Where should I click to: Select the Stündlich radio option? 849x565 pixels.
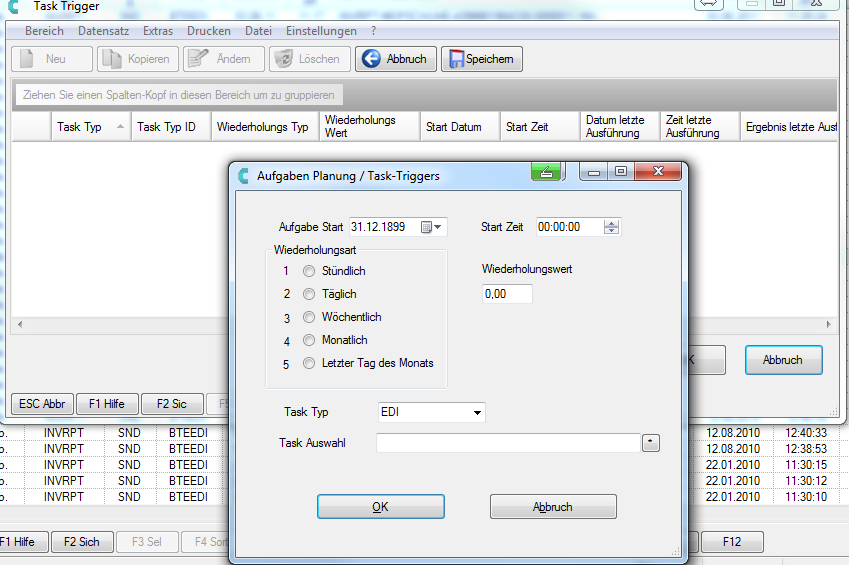[309, 271]
